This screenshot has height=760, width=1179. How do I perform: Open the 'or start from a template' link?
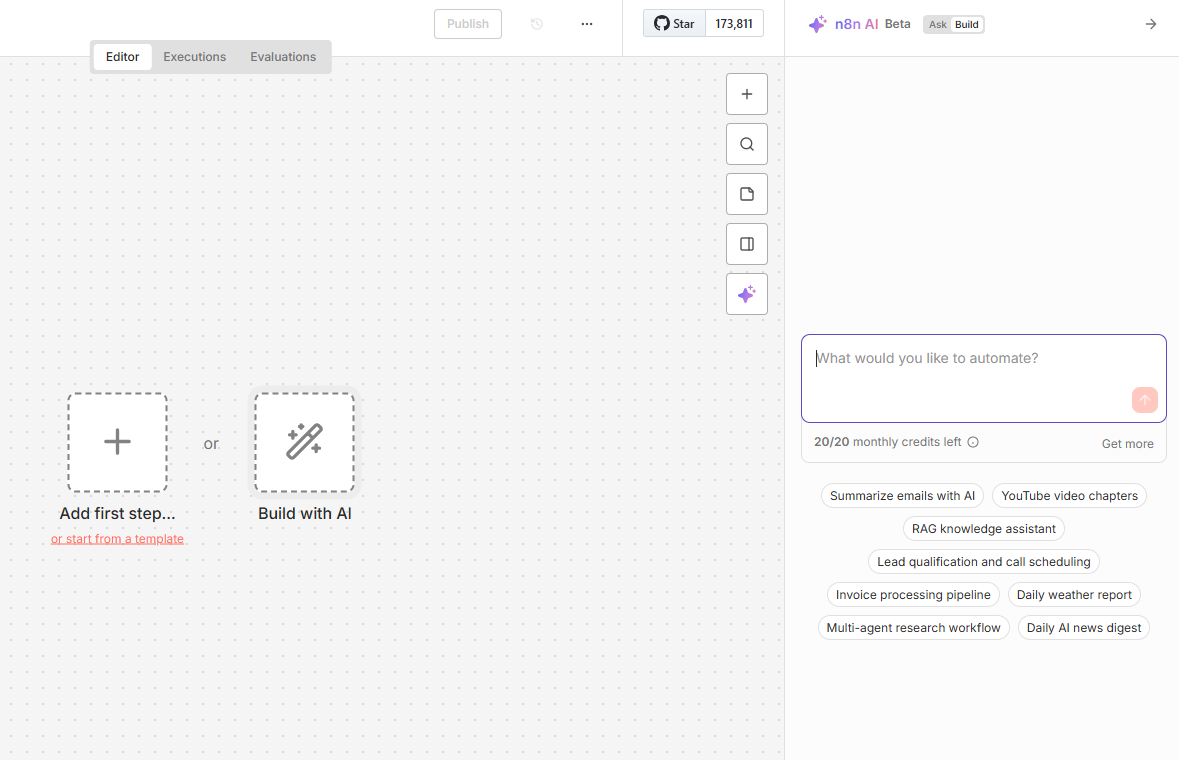(x=117, y=539)
